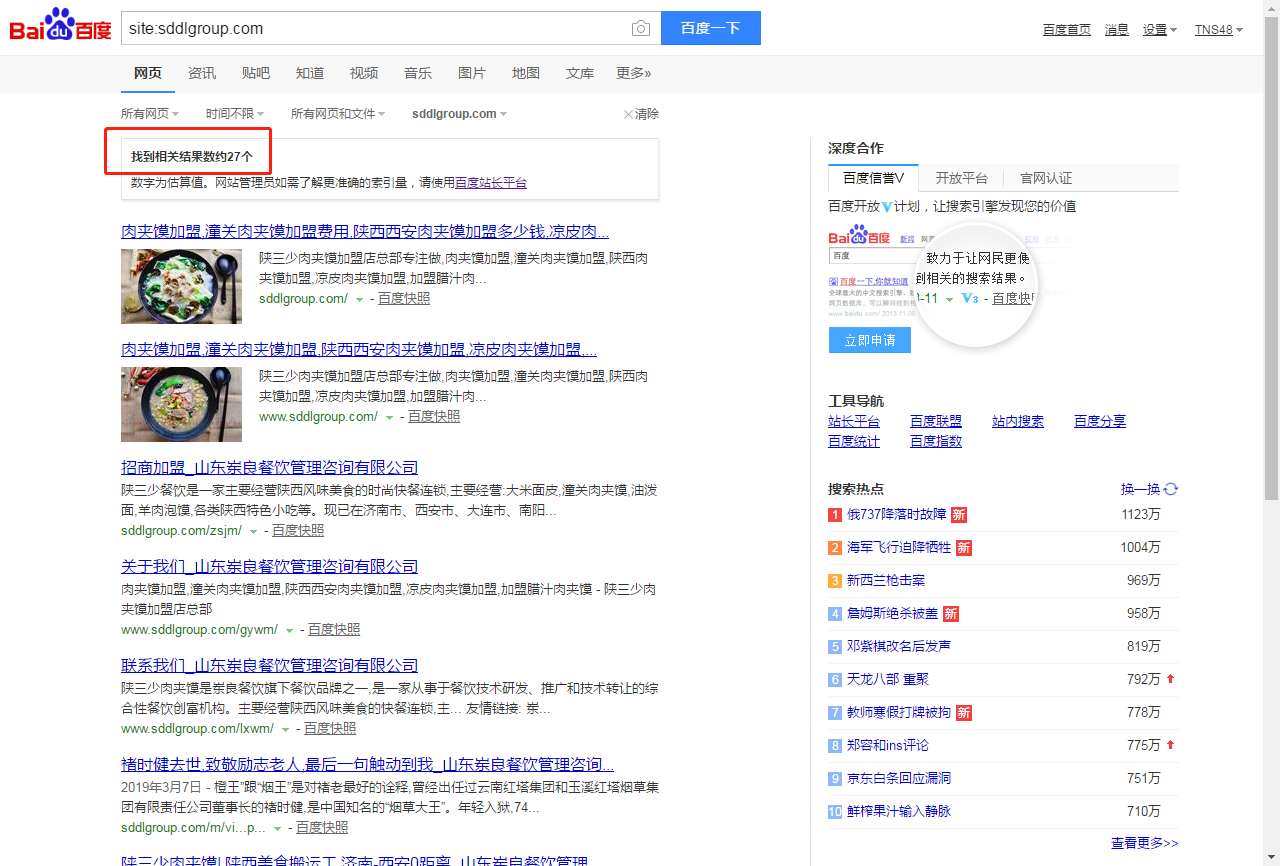Switch to the 官网认证 tab
The image size is (1280, 866).
(1046, 178)
